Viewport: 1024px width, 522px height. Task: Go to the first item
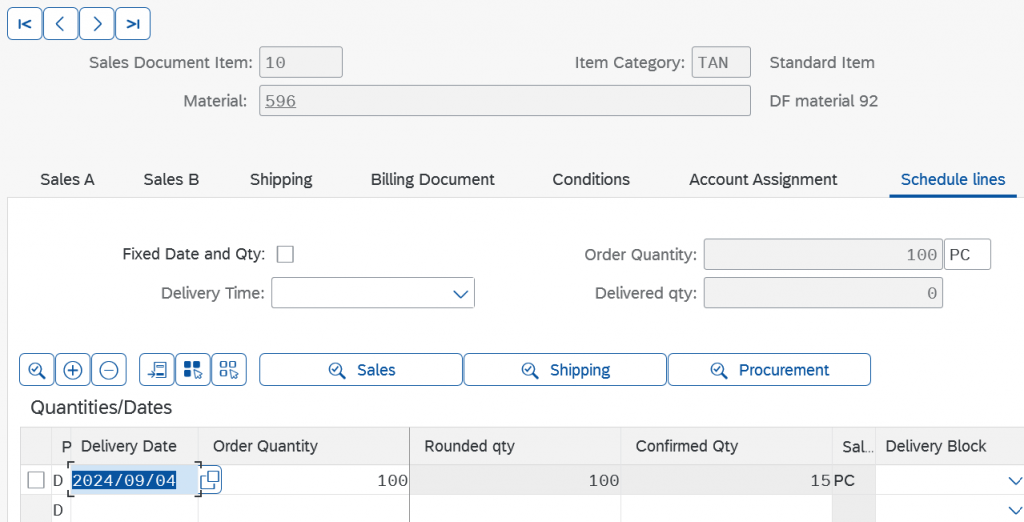(x=25, y=24)
